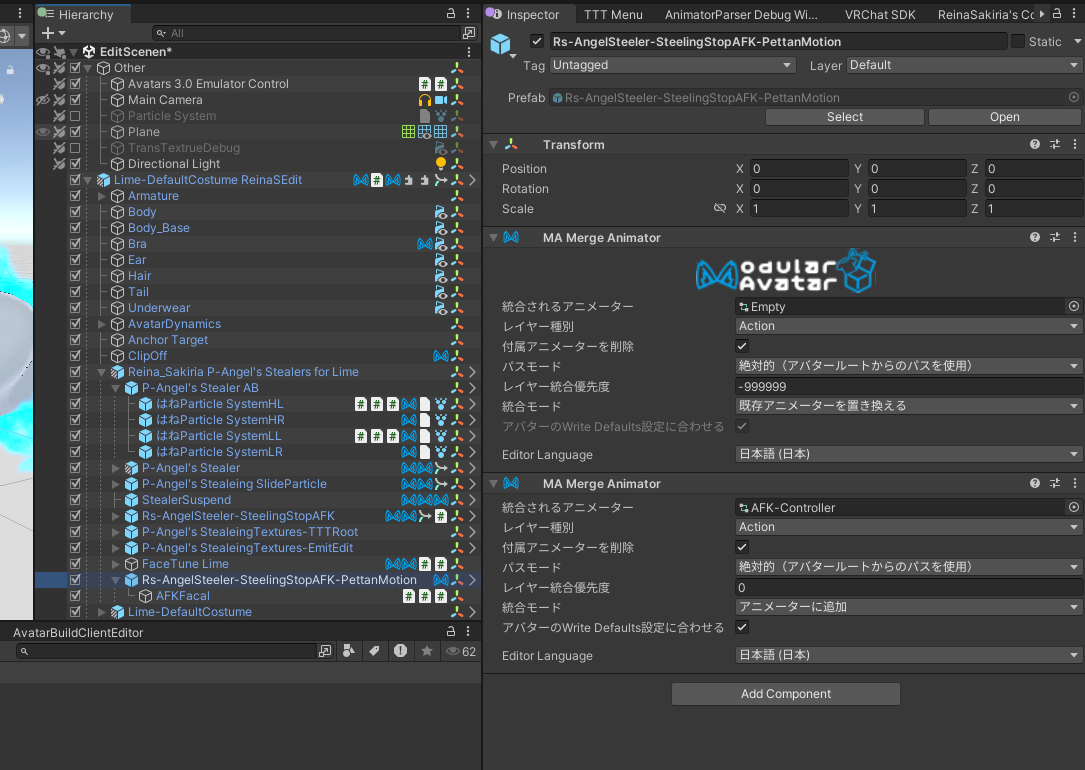Open the Tag dropdown showing Untagged
Image resolution: width=1085 pixels, height=770 pixels.
coord(673,65)
